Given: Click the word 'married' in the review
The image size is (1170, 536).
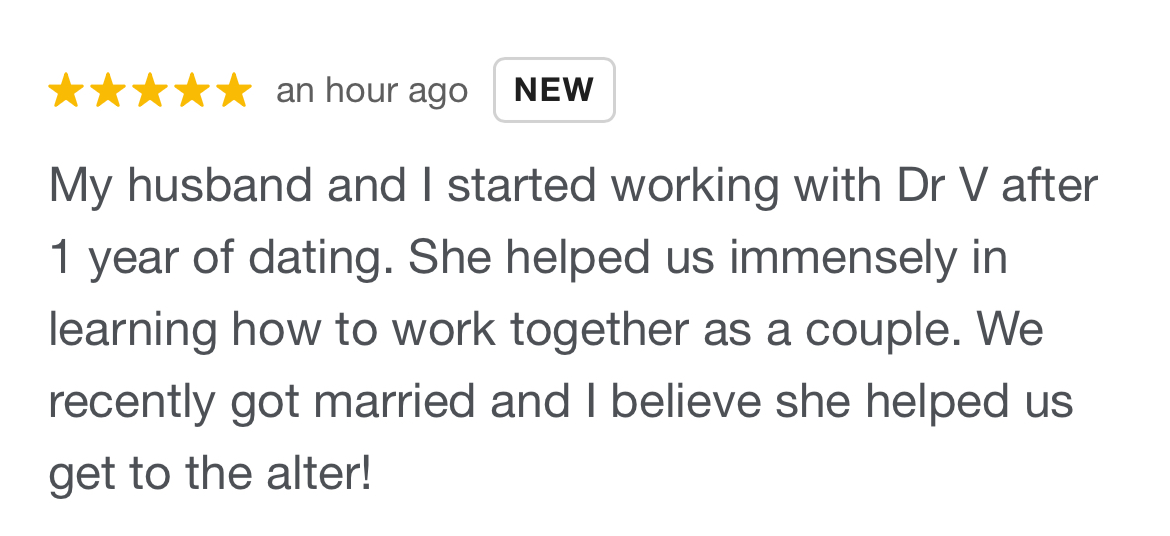Looking at the screenshot, I should (x=393, y=402).
